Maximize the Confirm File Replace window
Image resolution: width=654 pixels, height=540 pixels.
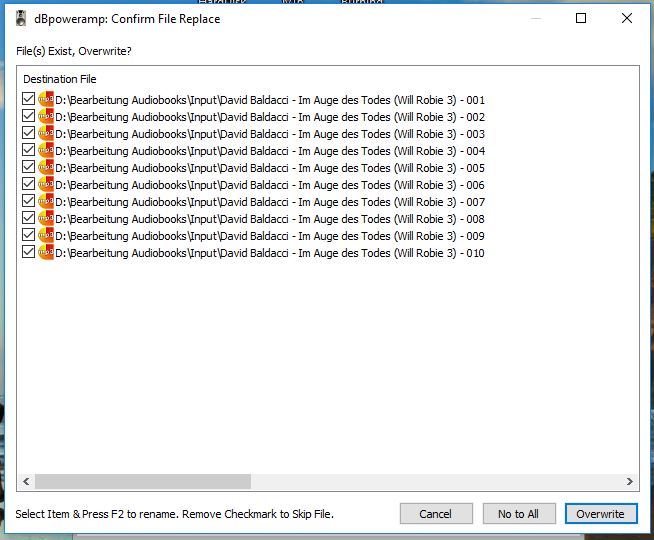[581, 18]
